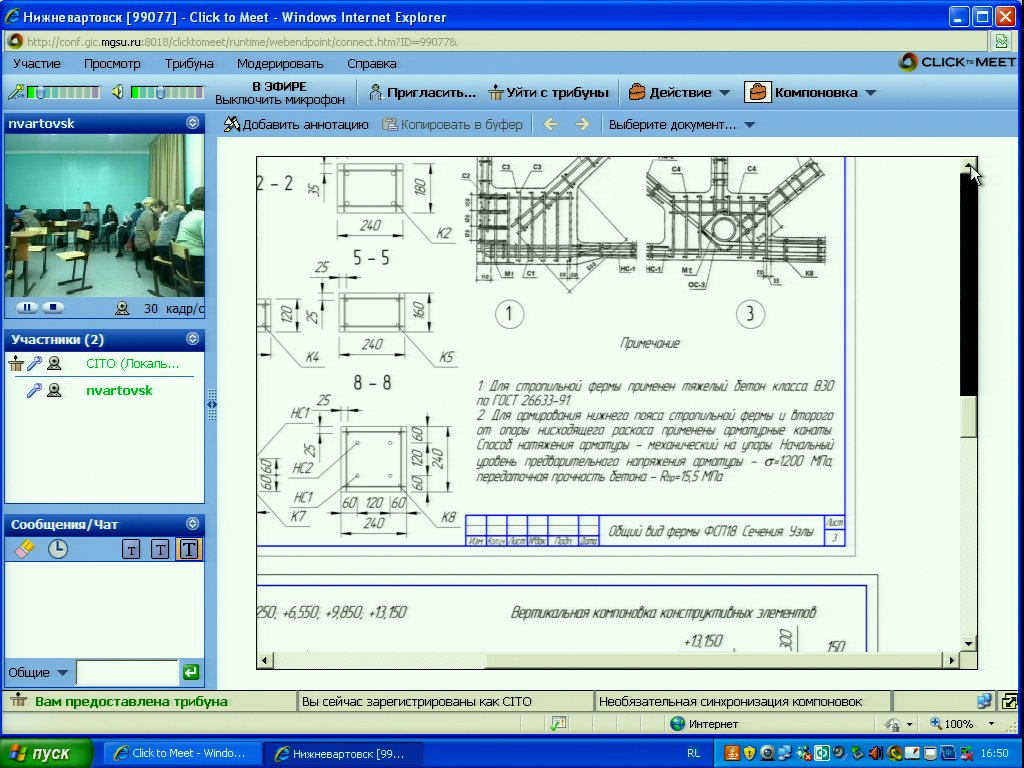Switch to Click to Meet - Windo... taskbar window

tap(182, 753)
